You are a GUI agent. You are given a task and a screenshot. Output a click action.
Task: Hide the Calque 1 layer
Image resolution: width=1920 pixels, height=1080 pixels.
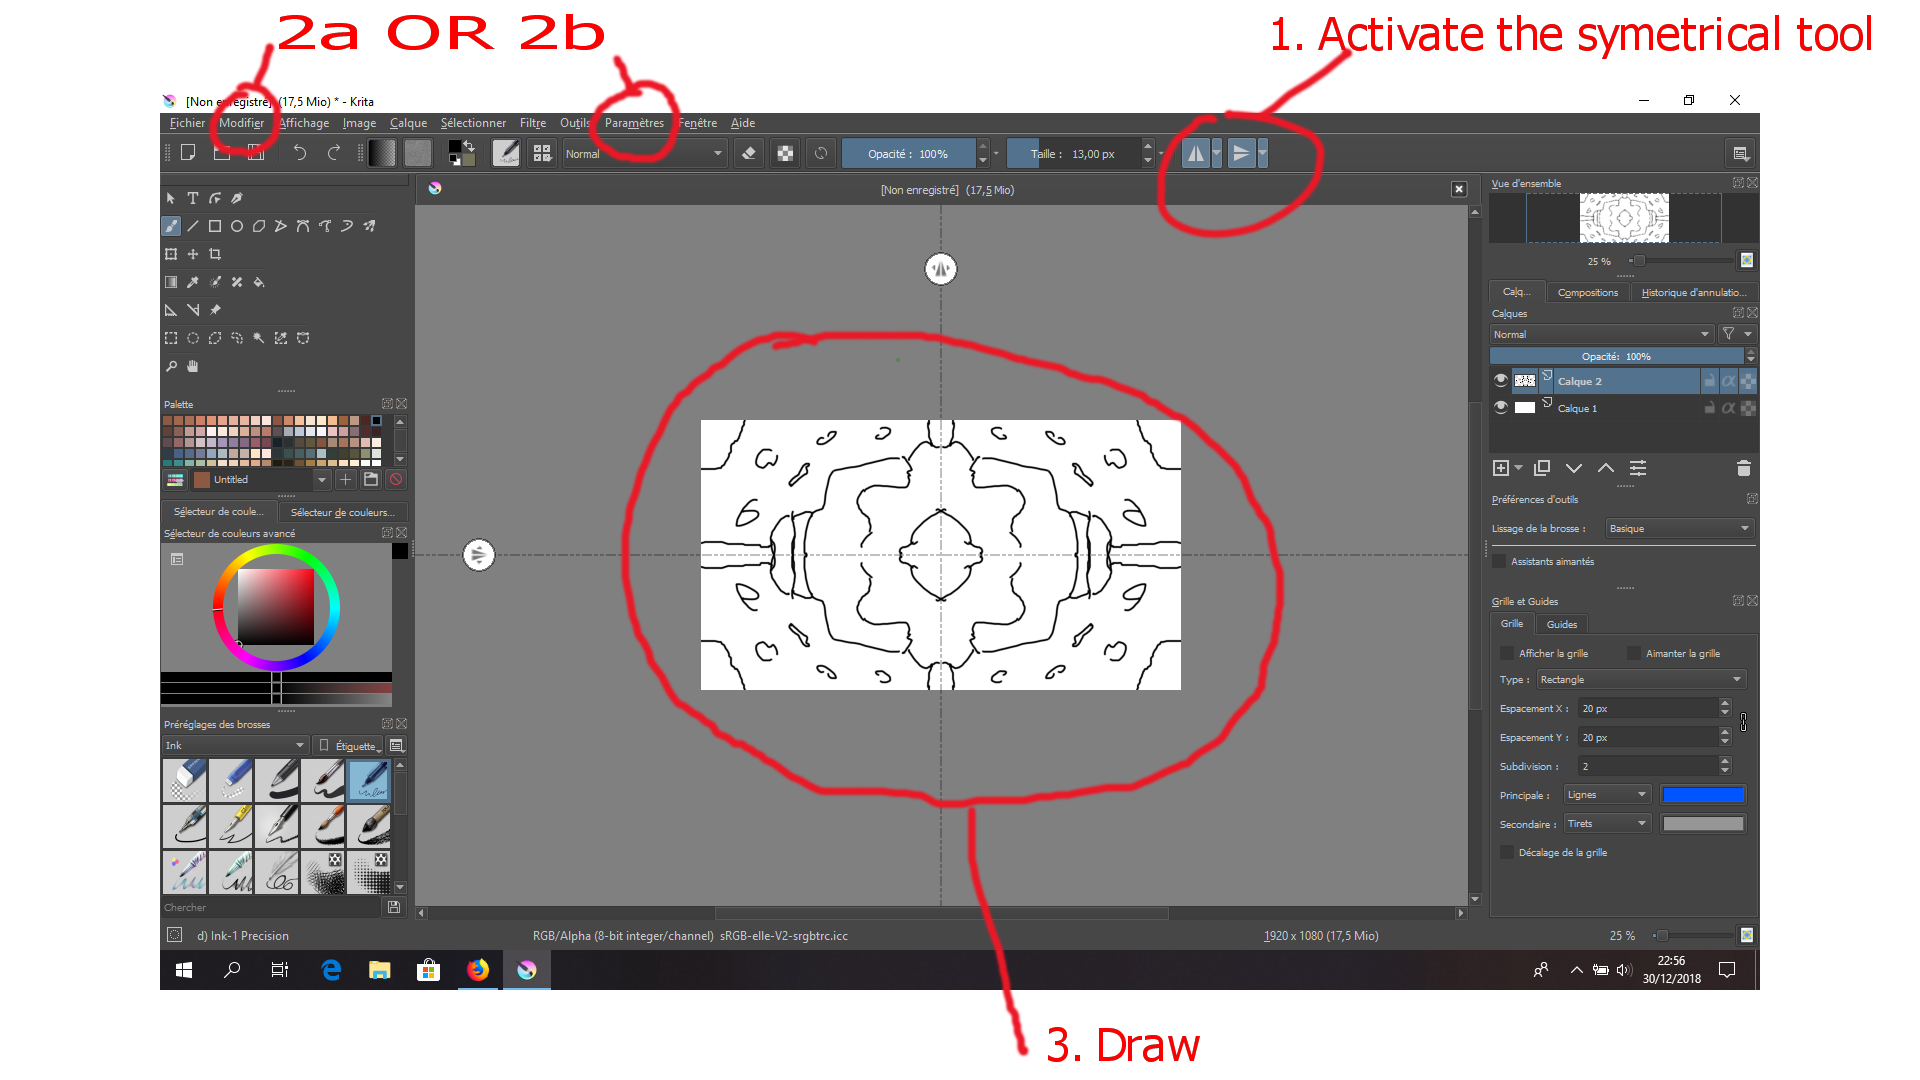pos(1500,407)
